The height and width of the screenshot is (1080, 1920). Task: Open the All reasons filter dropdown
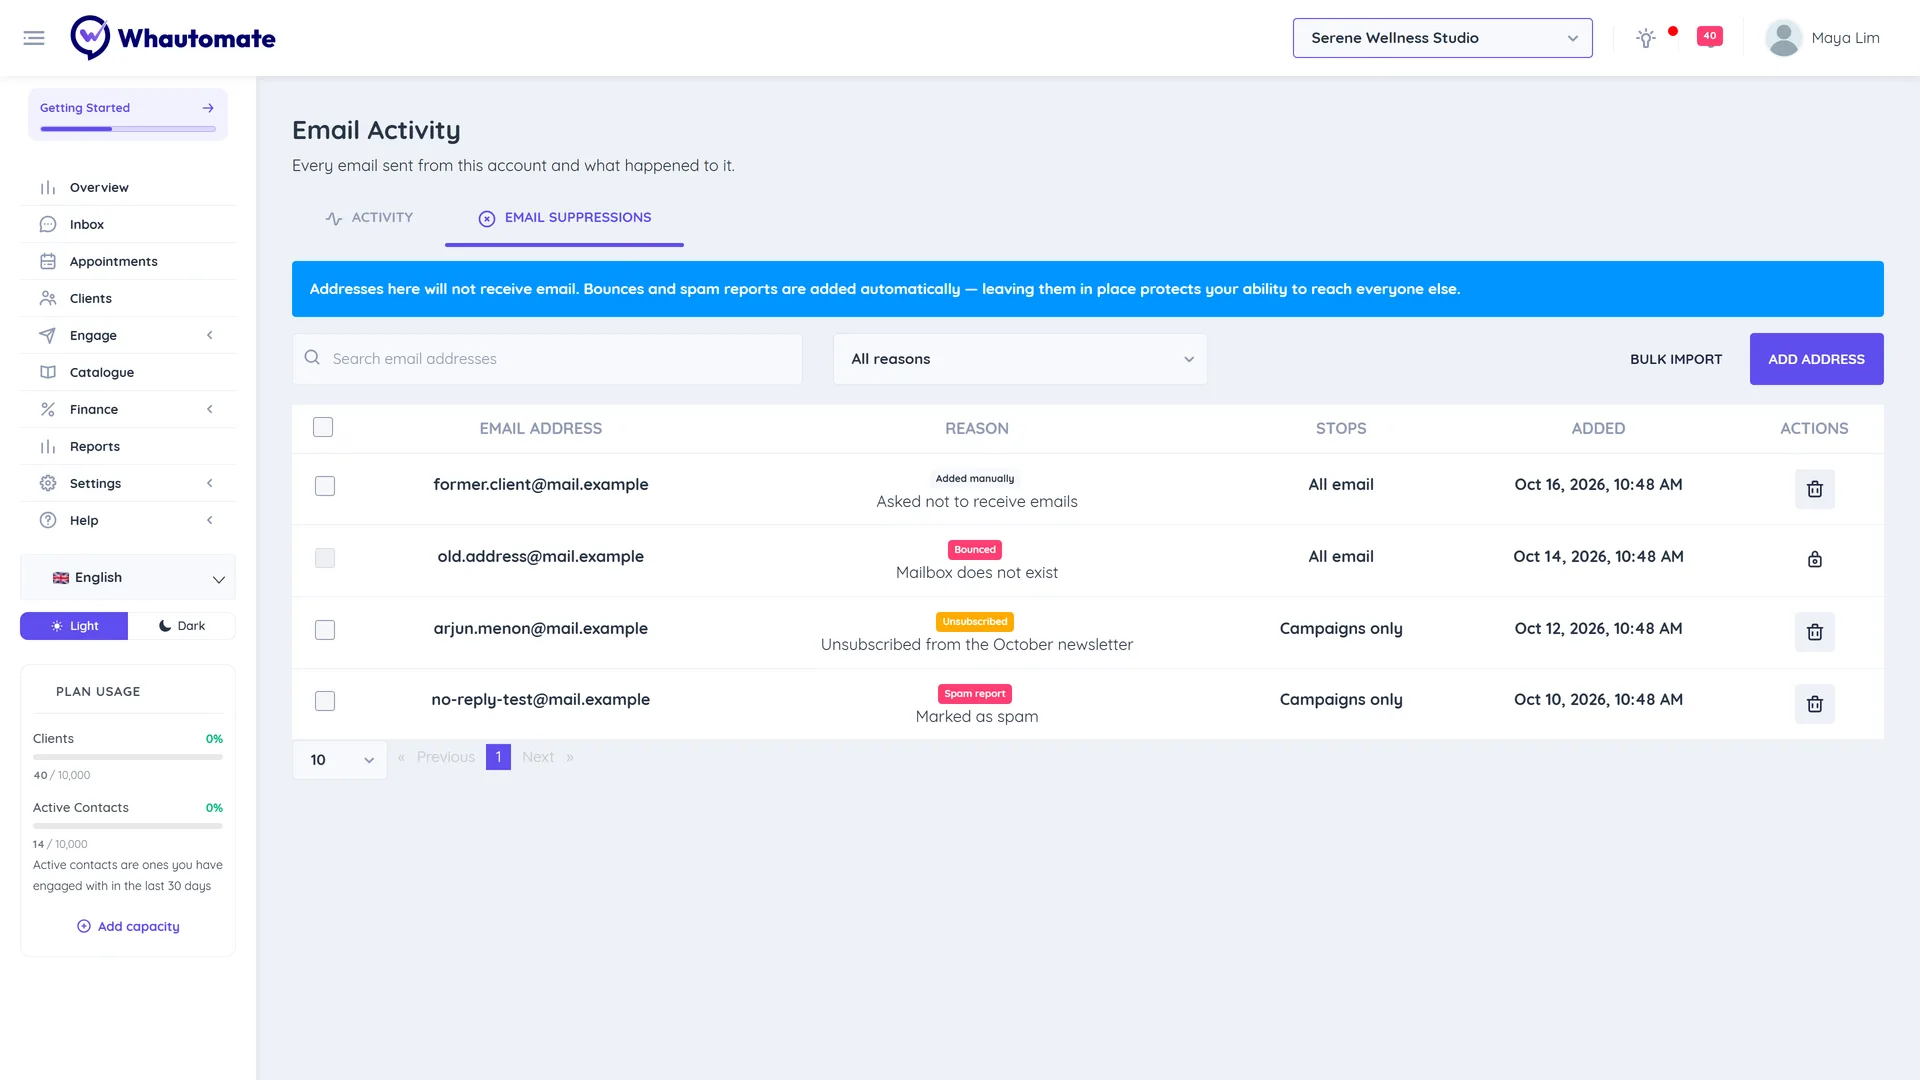(x=1020, y=359)
